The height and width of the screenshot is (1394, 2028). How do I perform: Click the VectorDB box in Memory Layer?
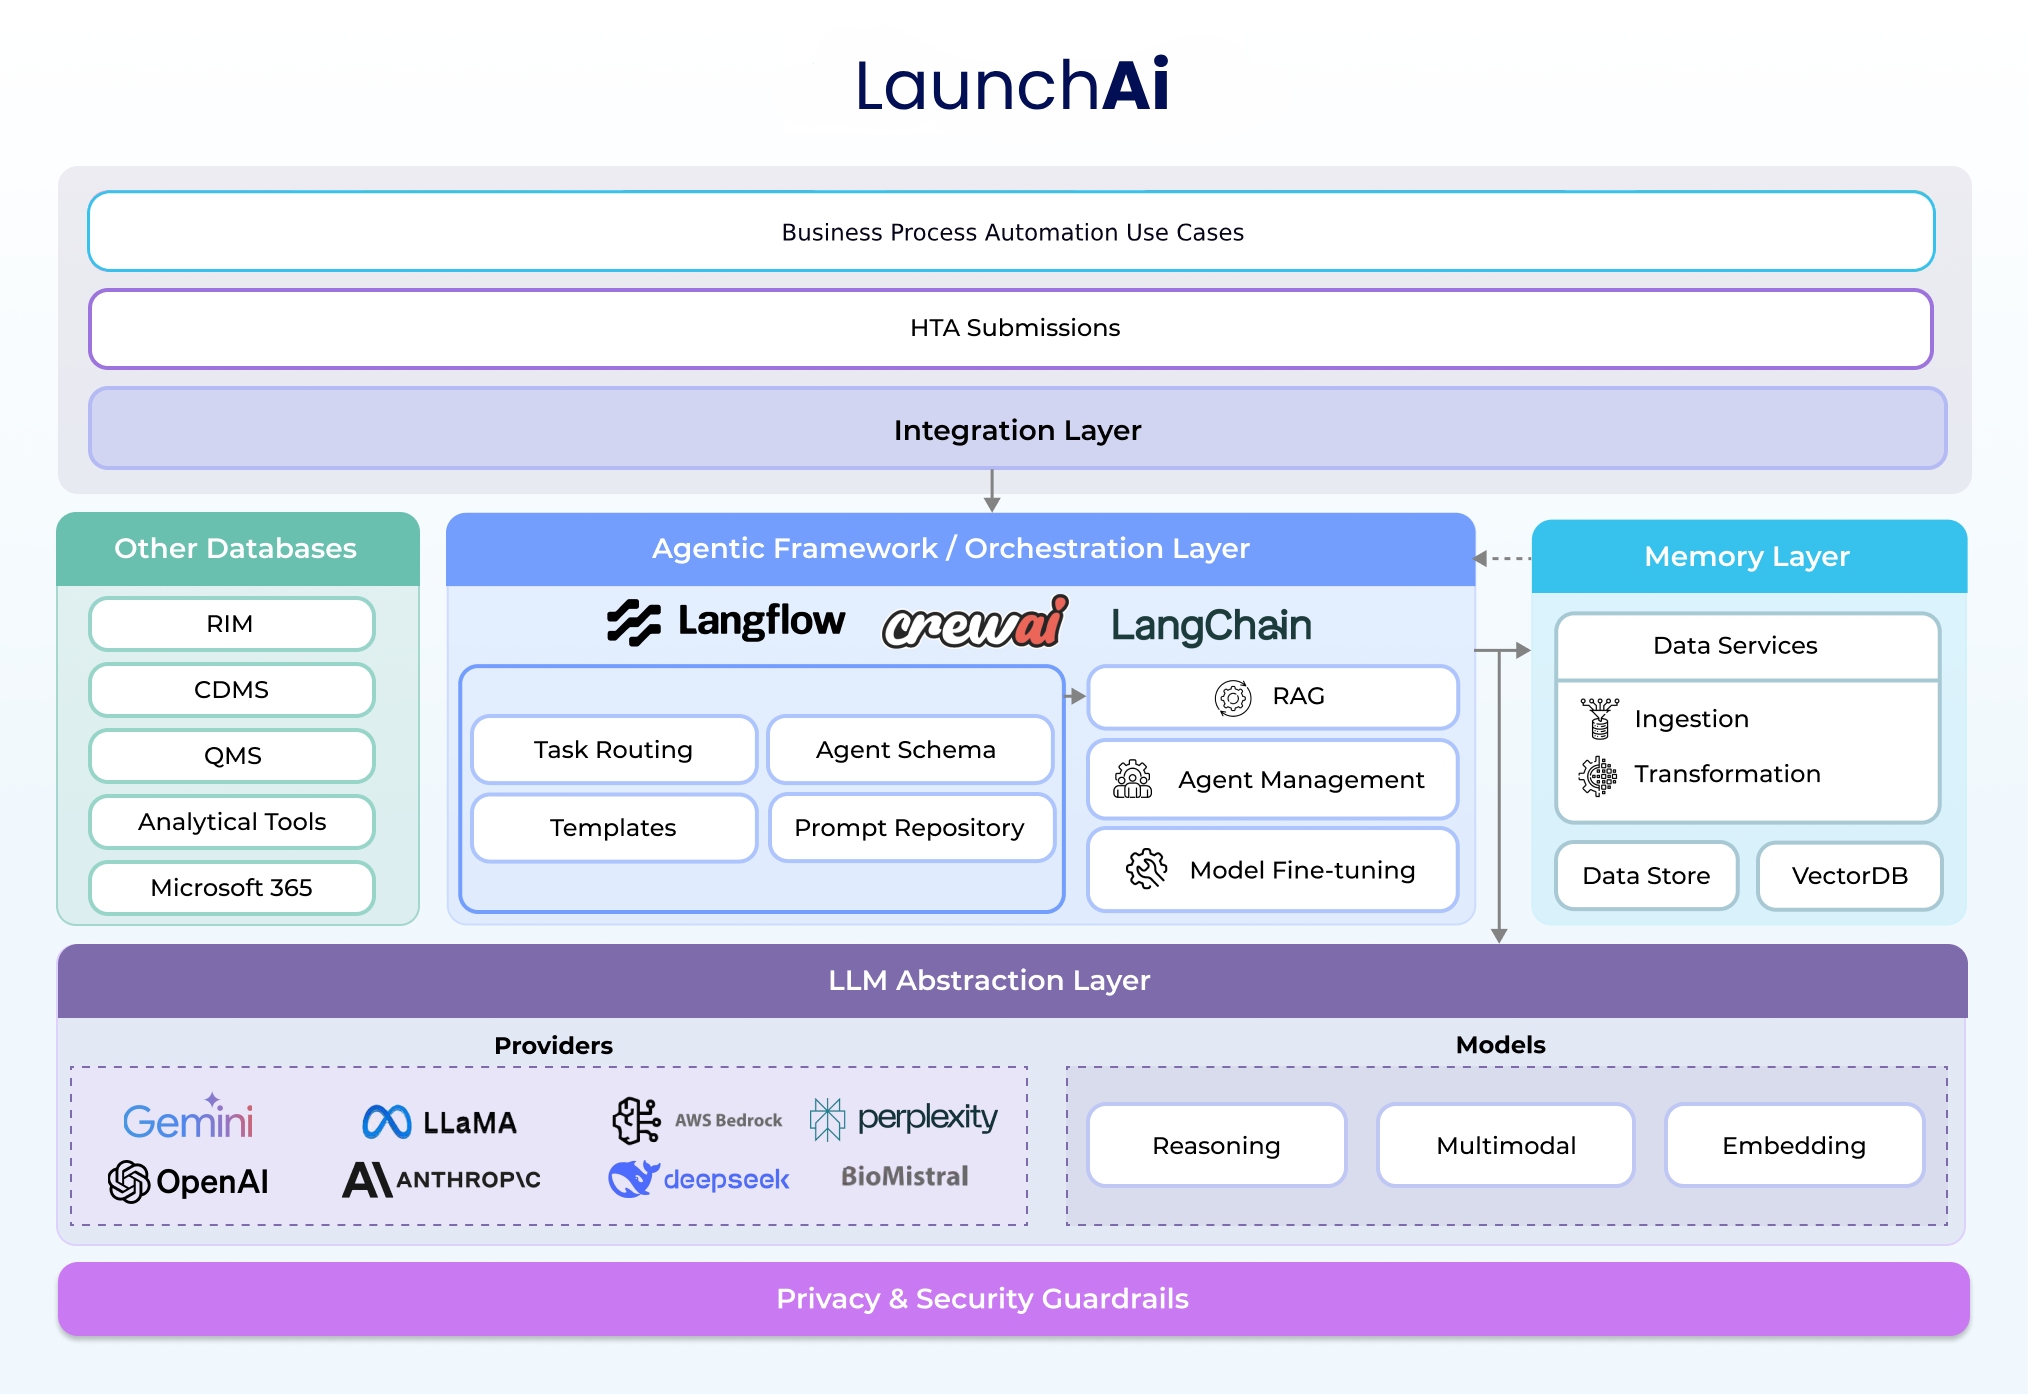coord(1849,876)
